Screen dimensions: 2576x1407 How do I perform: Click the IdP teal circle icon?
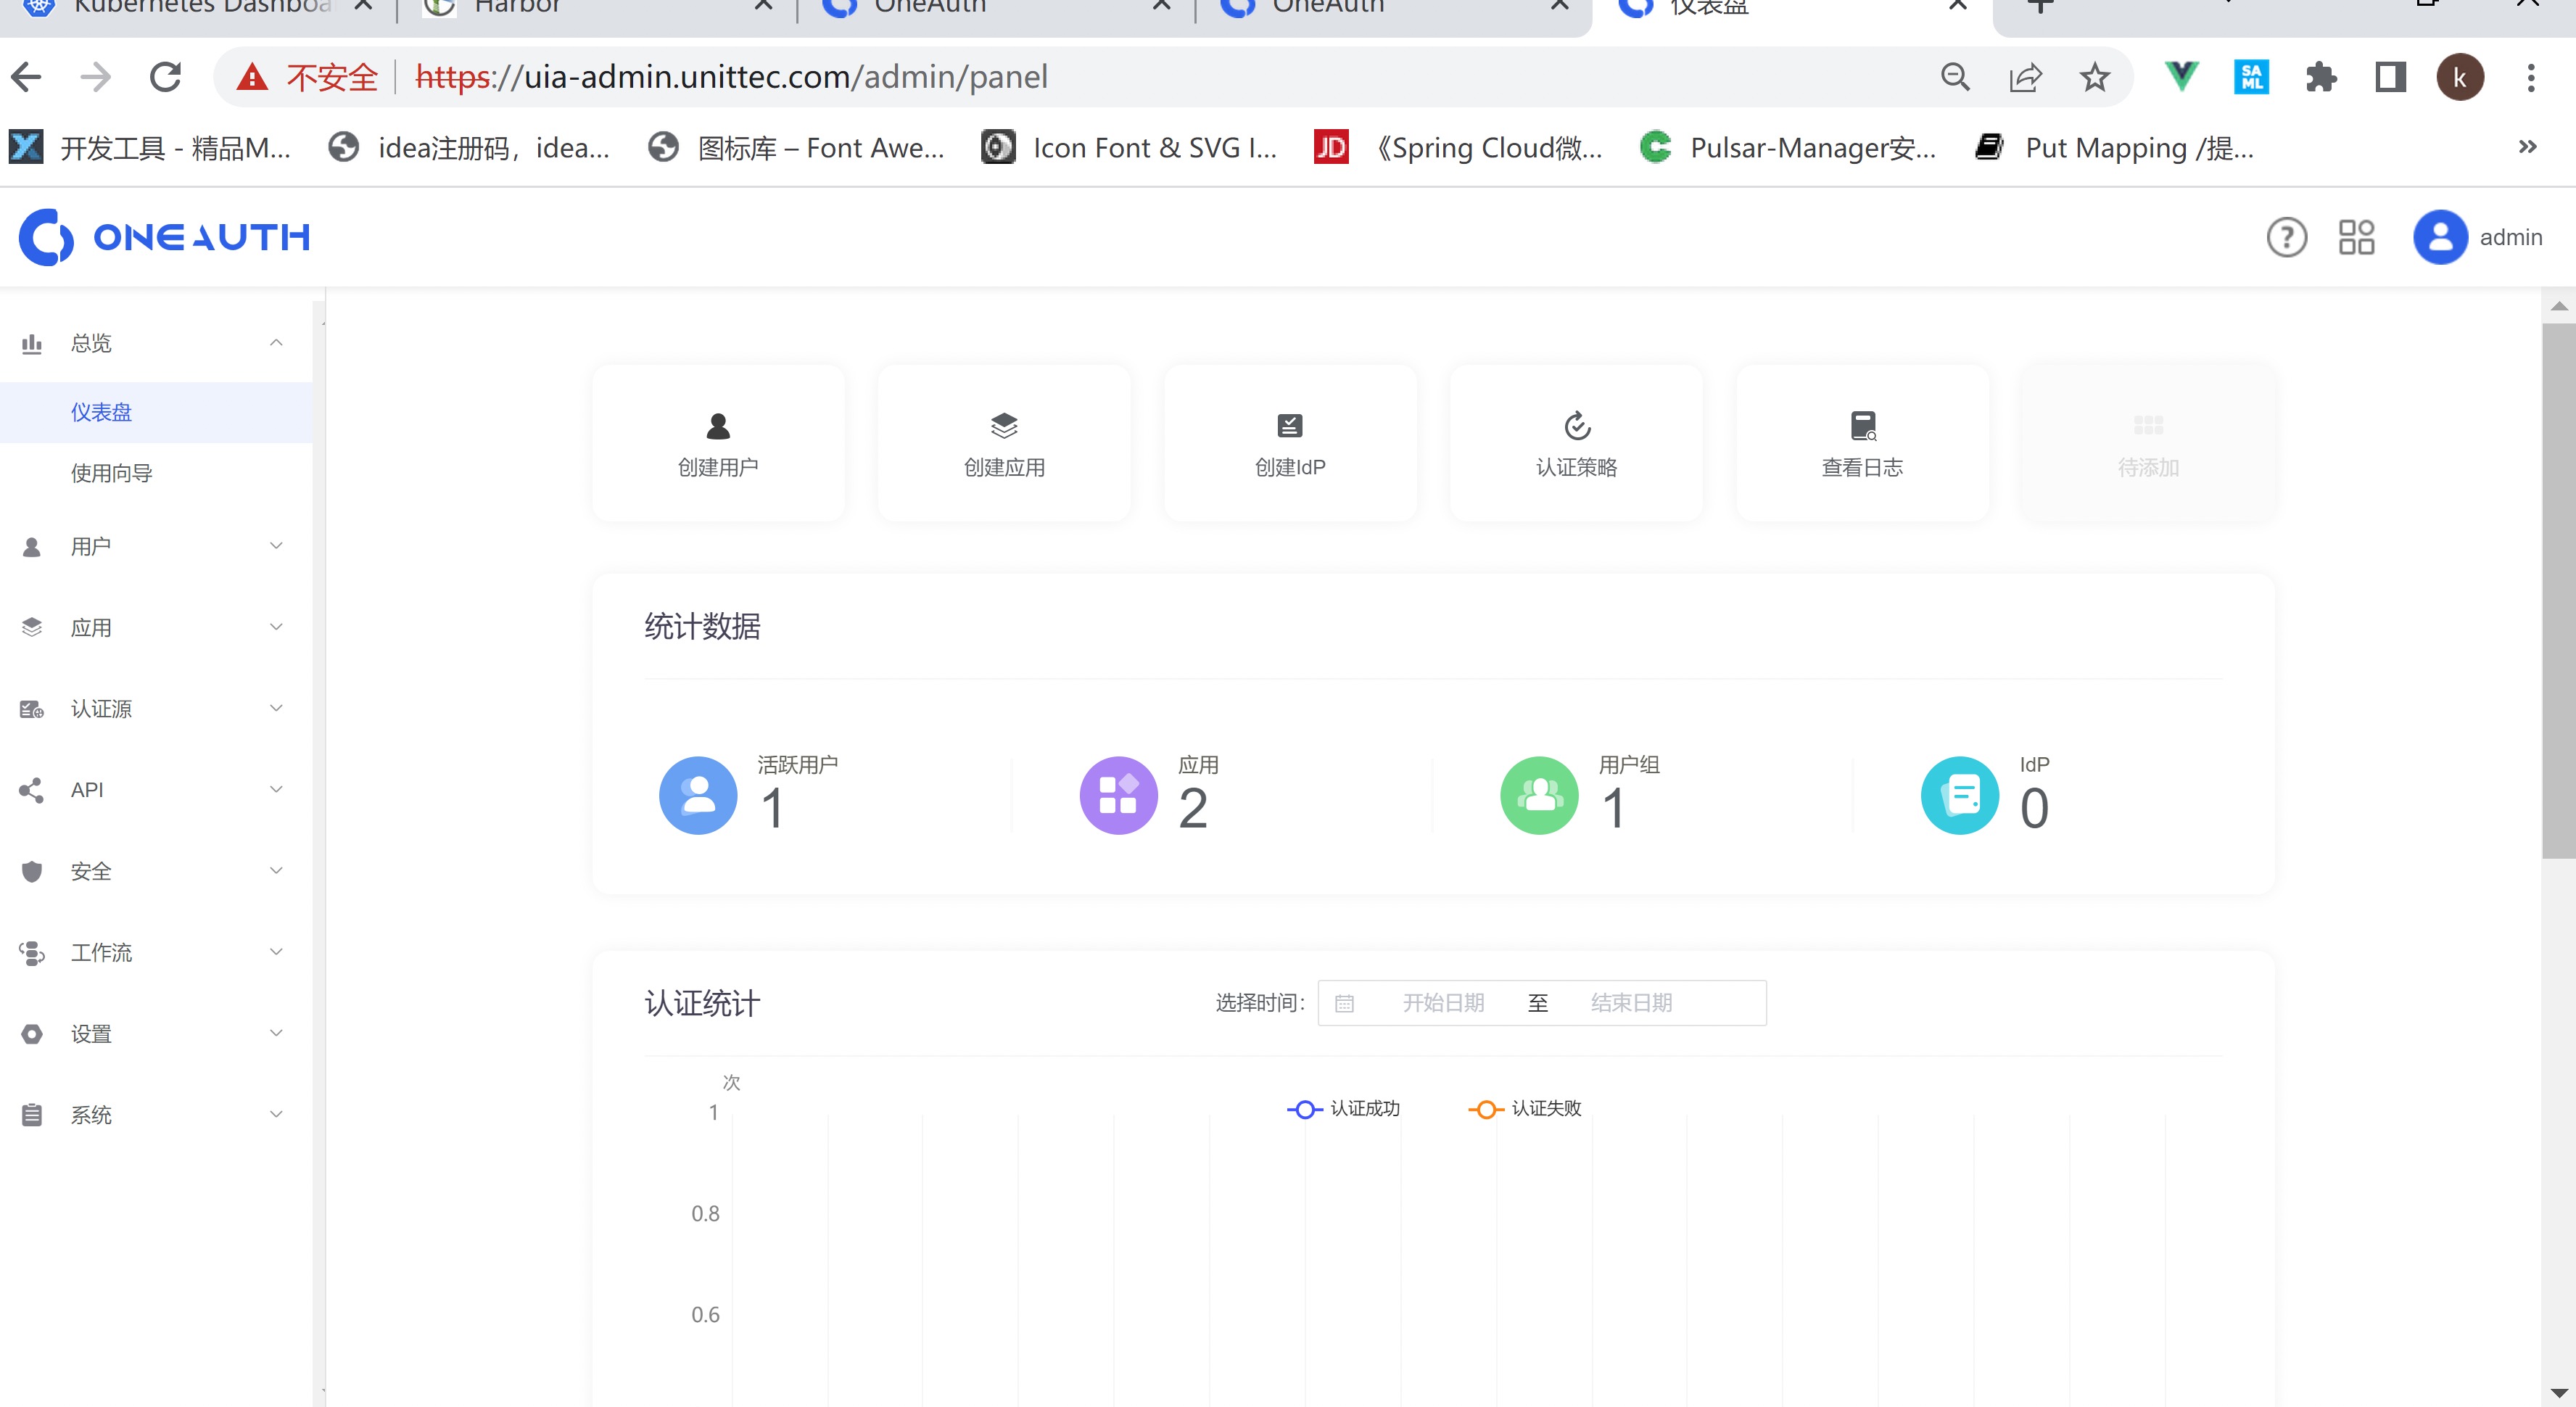tap(1960, 795)
